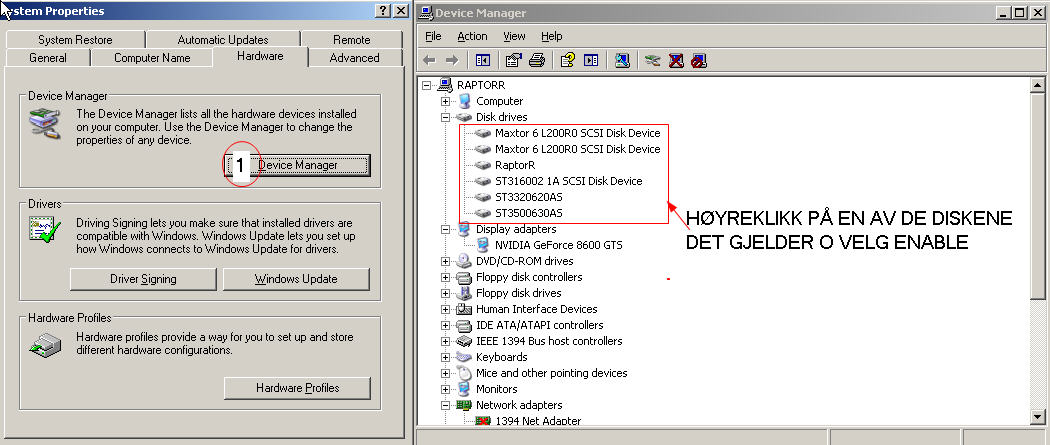
Task: Click the Human Interface Devices icon
Action: (464, 309)
